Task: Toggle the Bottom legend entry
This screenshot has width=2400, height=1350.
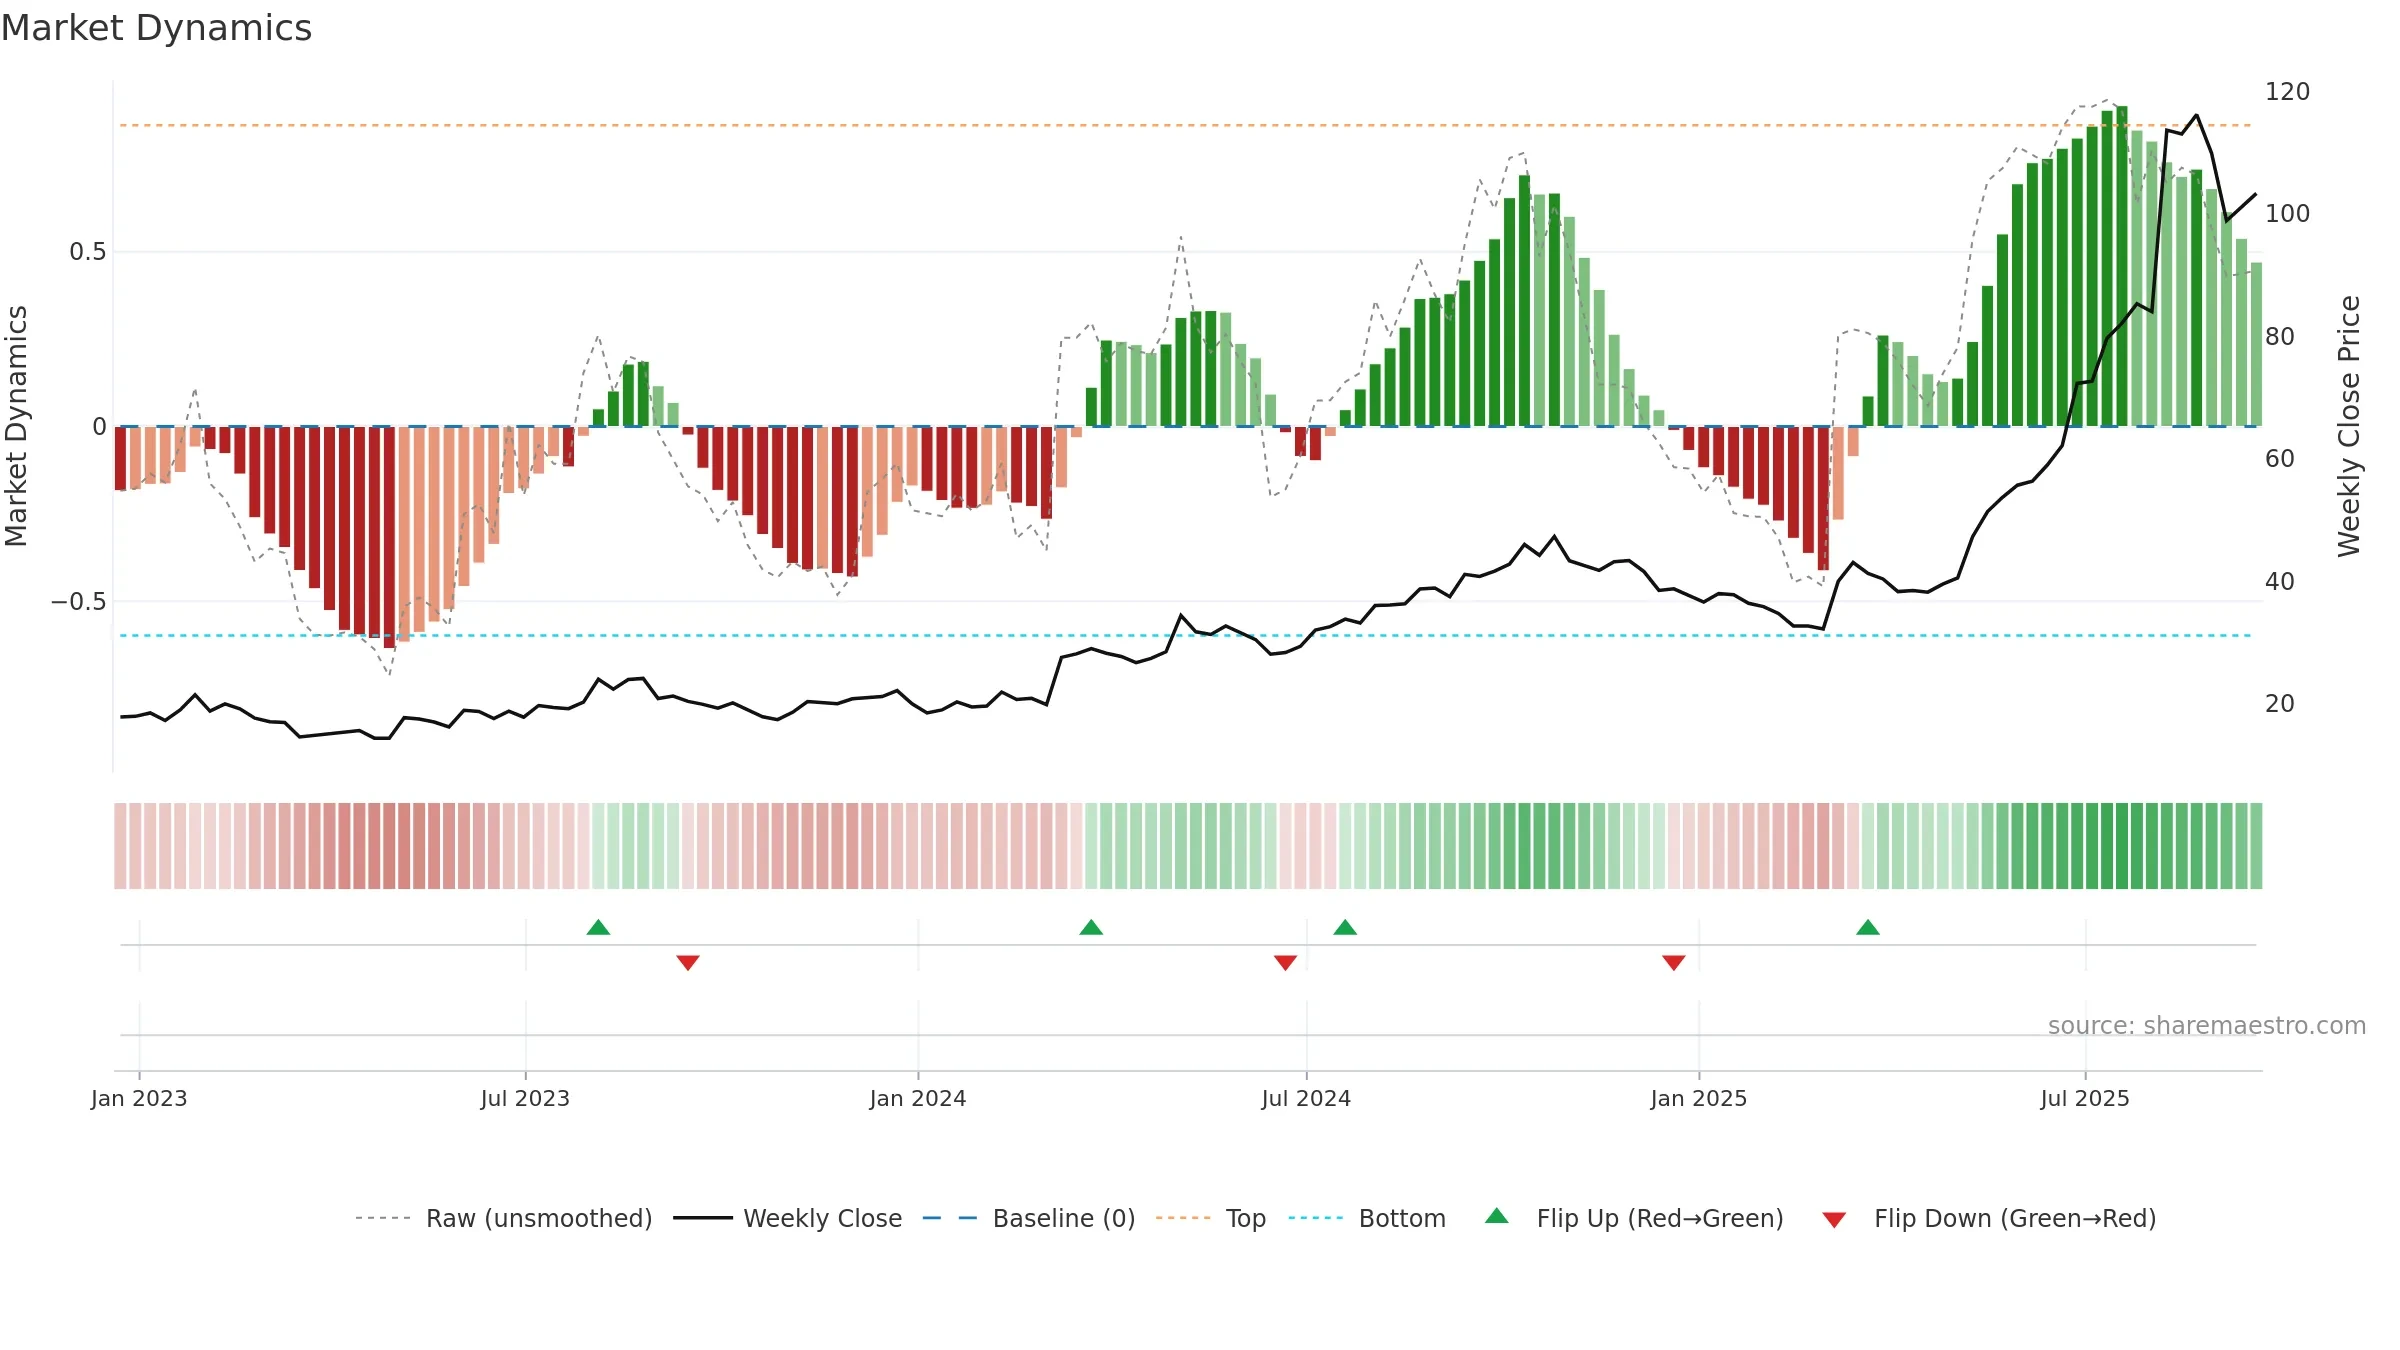Action: [1367, 1218]
